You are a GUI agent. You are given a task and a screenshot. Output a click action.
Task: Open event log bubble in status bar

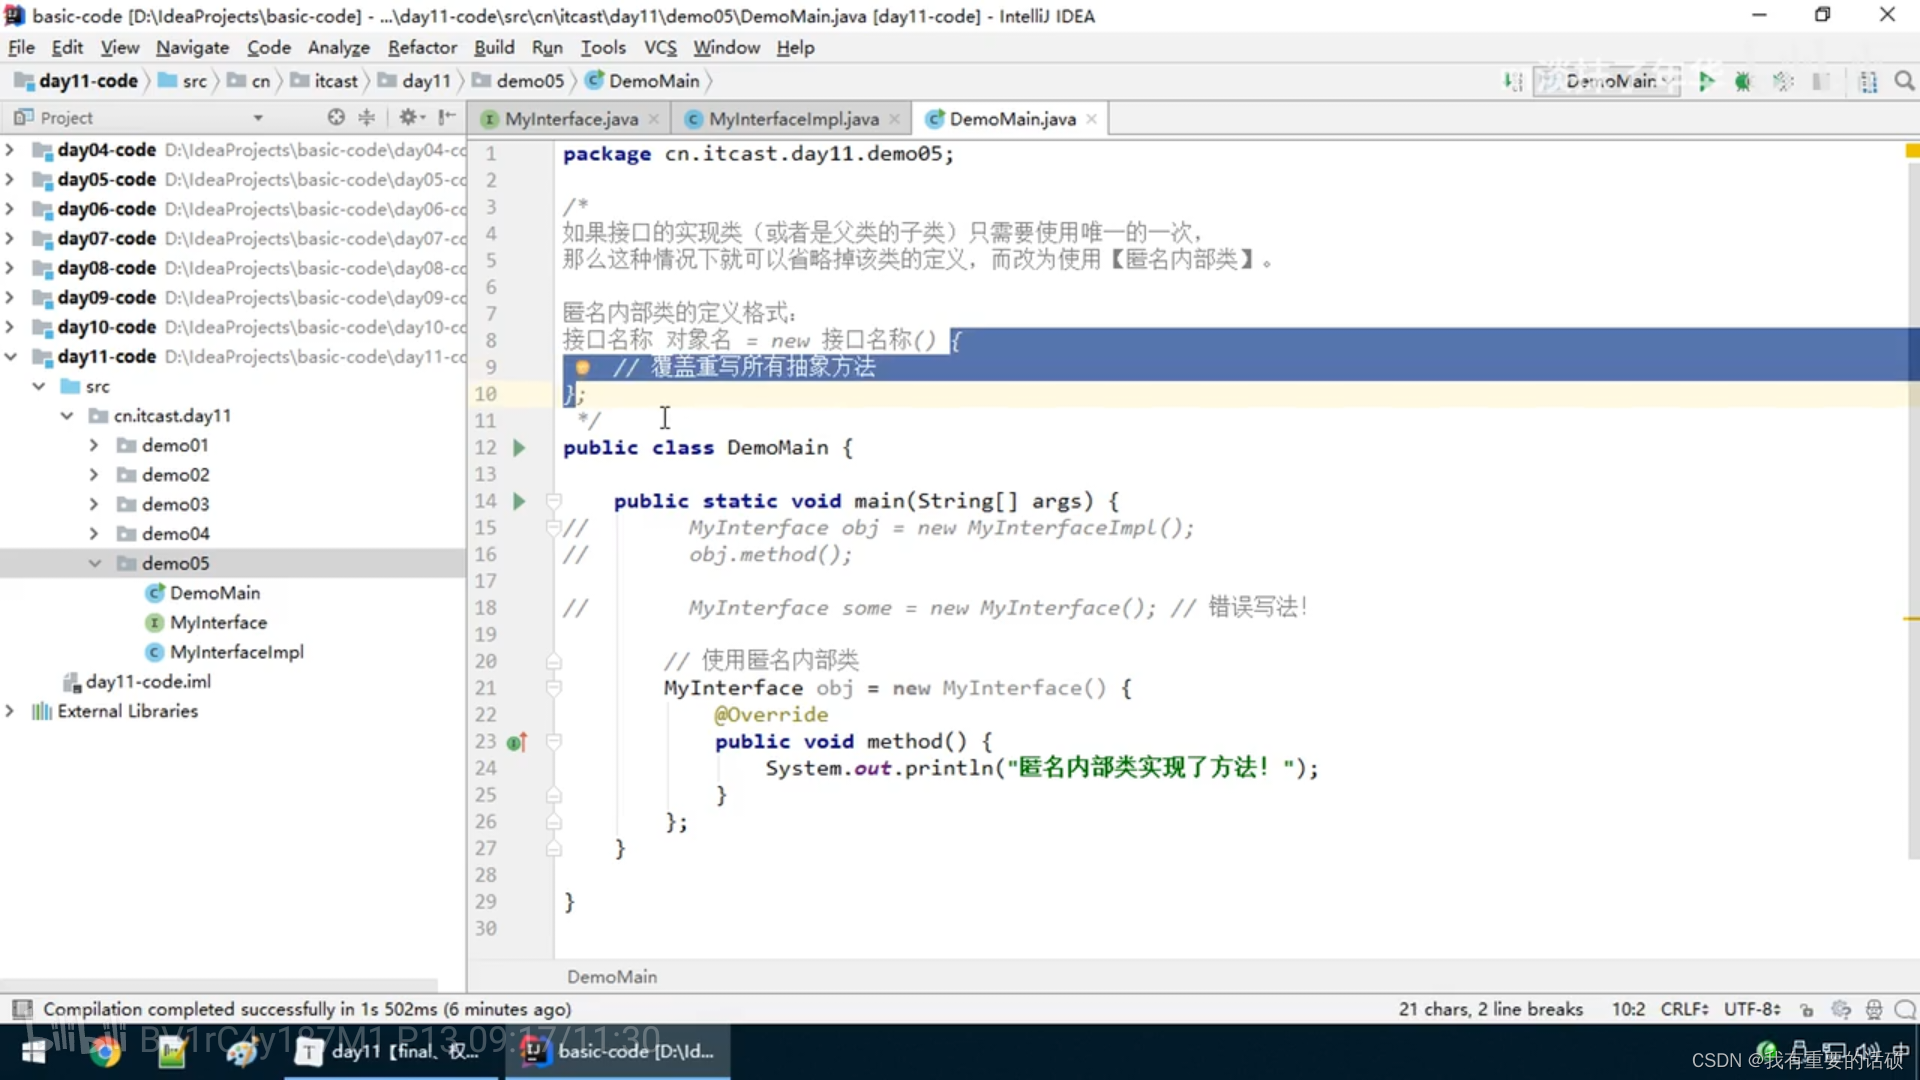point(1906,1009)
